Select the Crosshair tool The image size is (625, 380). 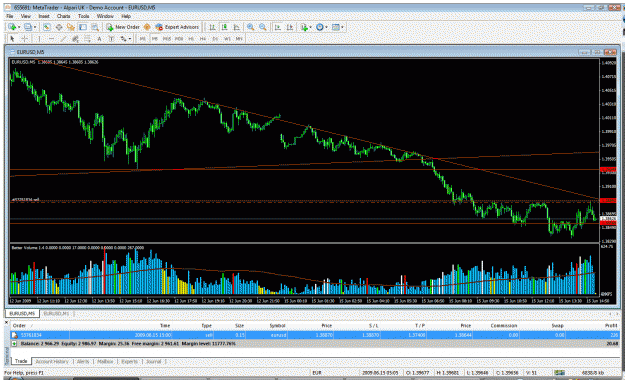[25, 39]
